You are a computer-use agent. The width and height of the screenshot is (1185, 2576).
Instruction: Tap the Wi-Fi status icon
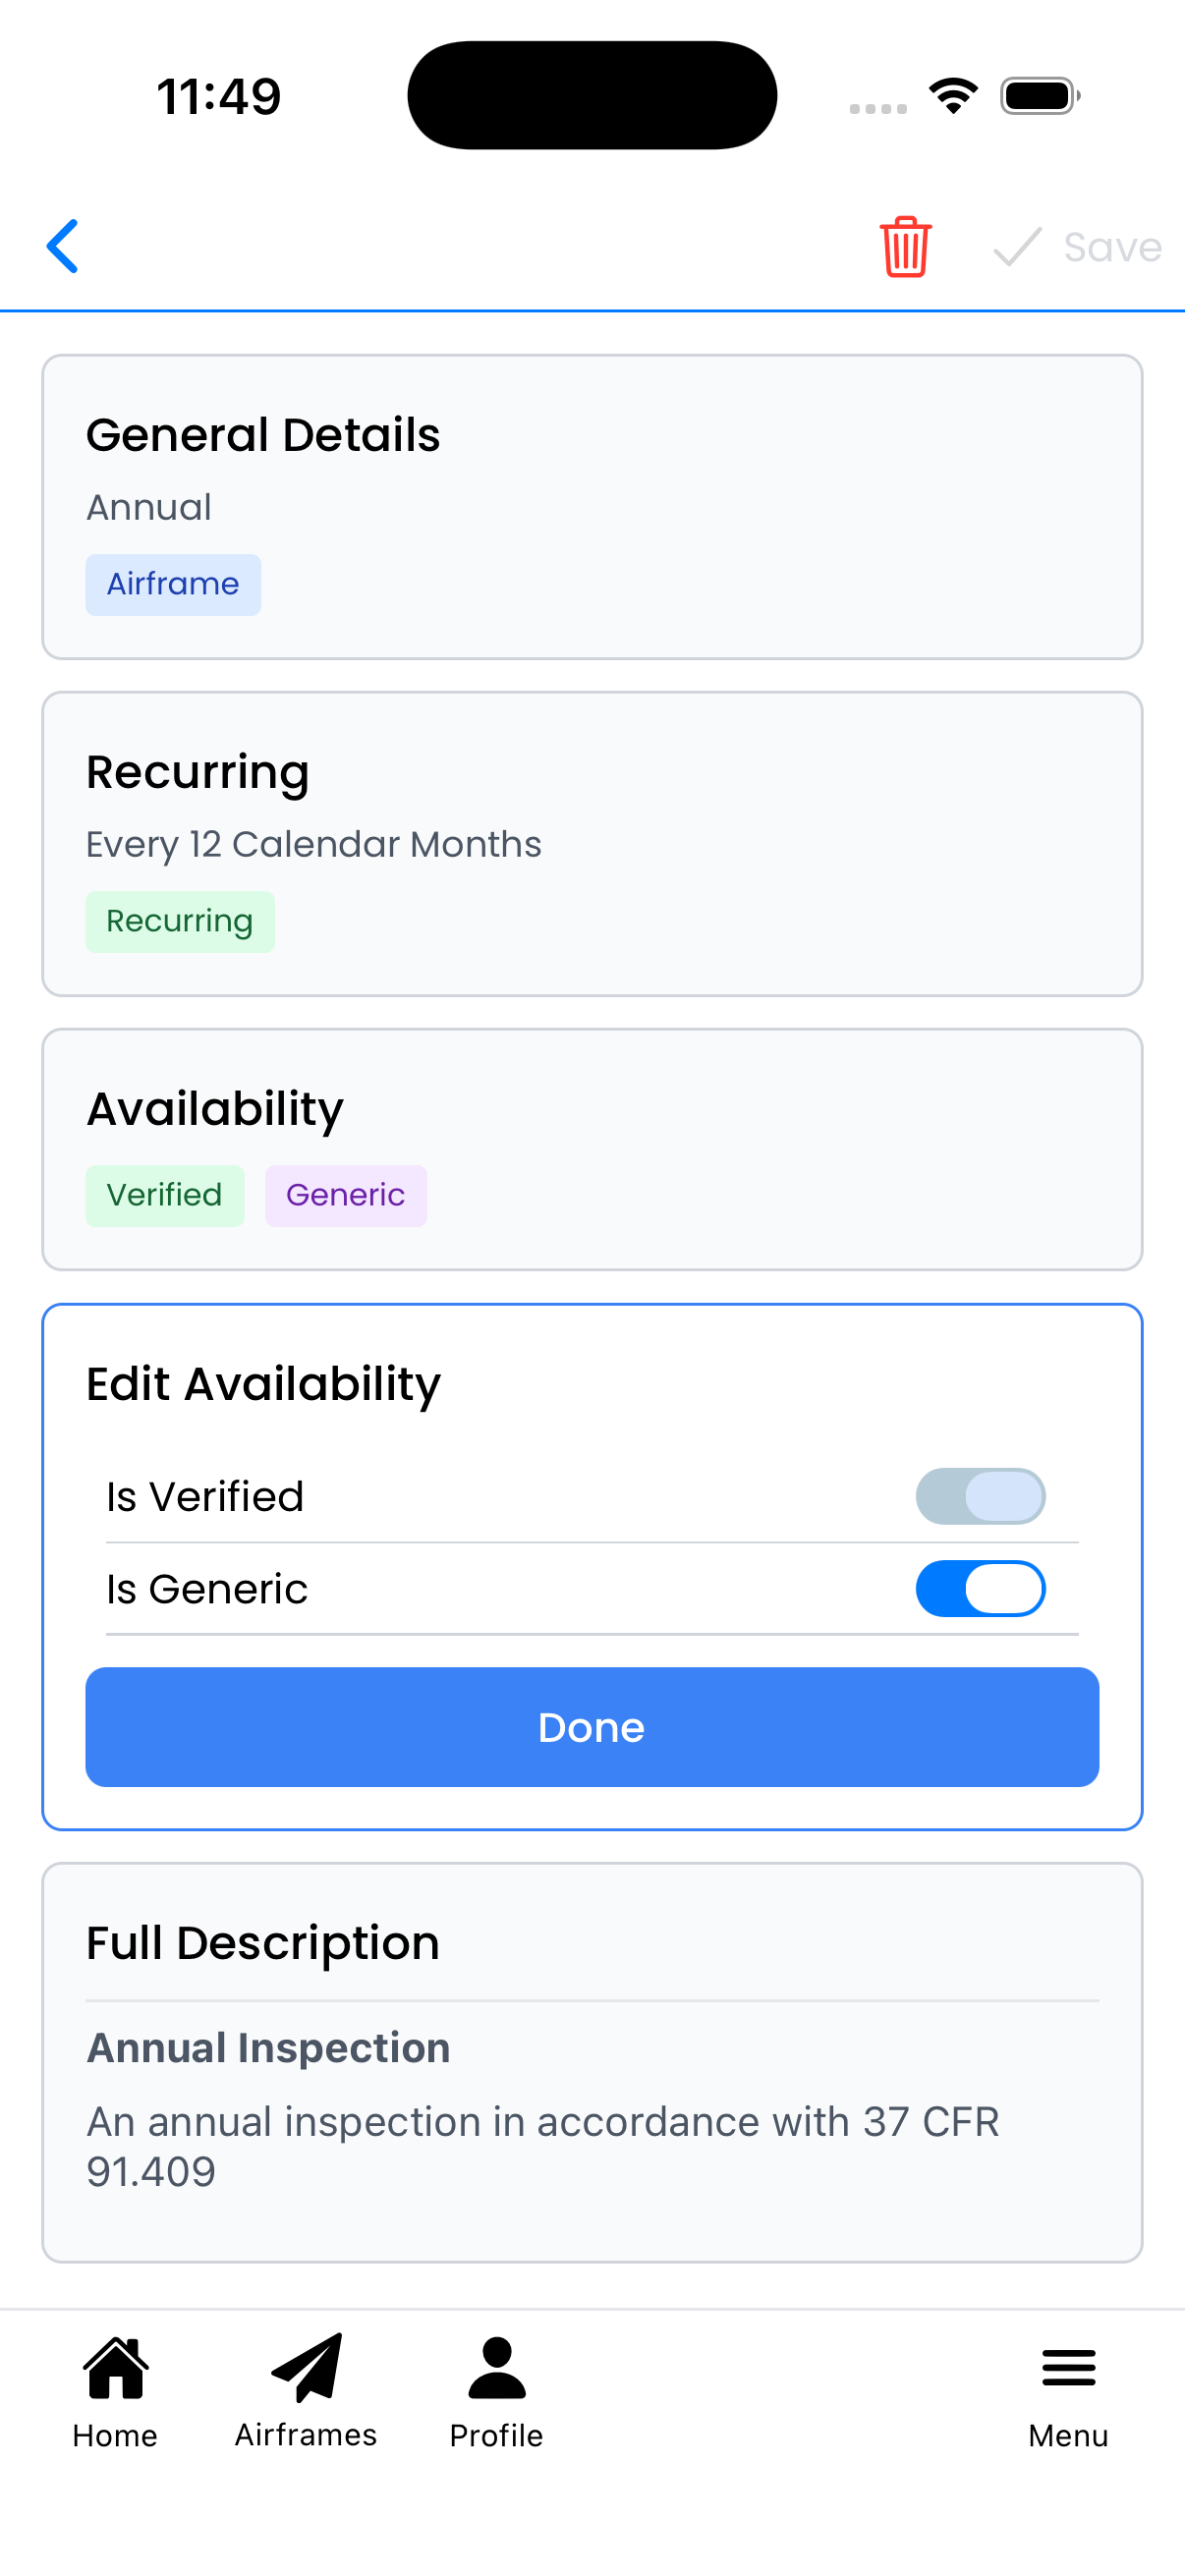pos(953,94)
